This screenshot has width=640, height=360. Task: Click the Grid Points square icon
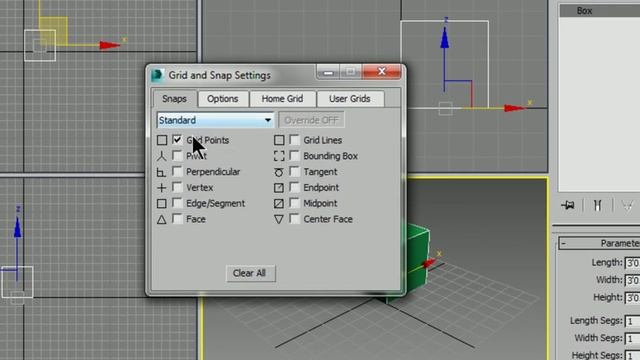[162, 140]
